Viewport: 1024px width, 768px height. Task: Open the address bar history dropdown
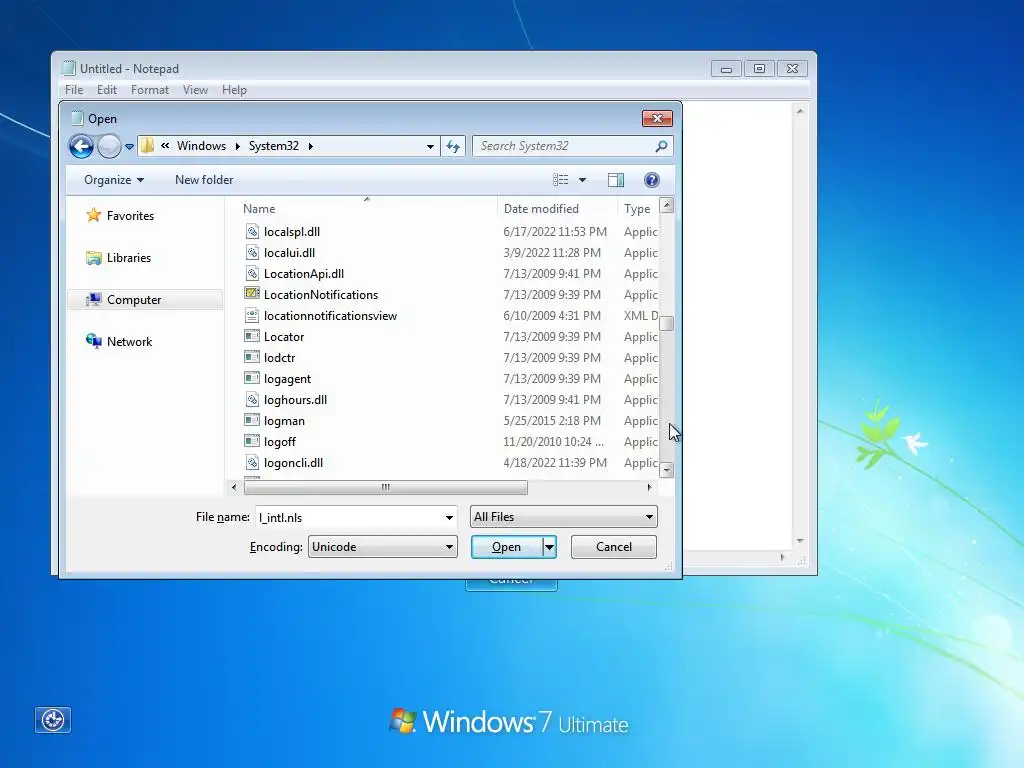[x=430, y=147]
